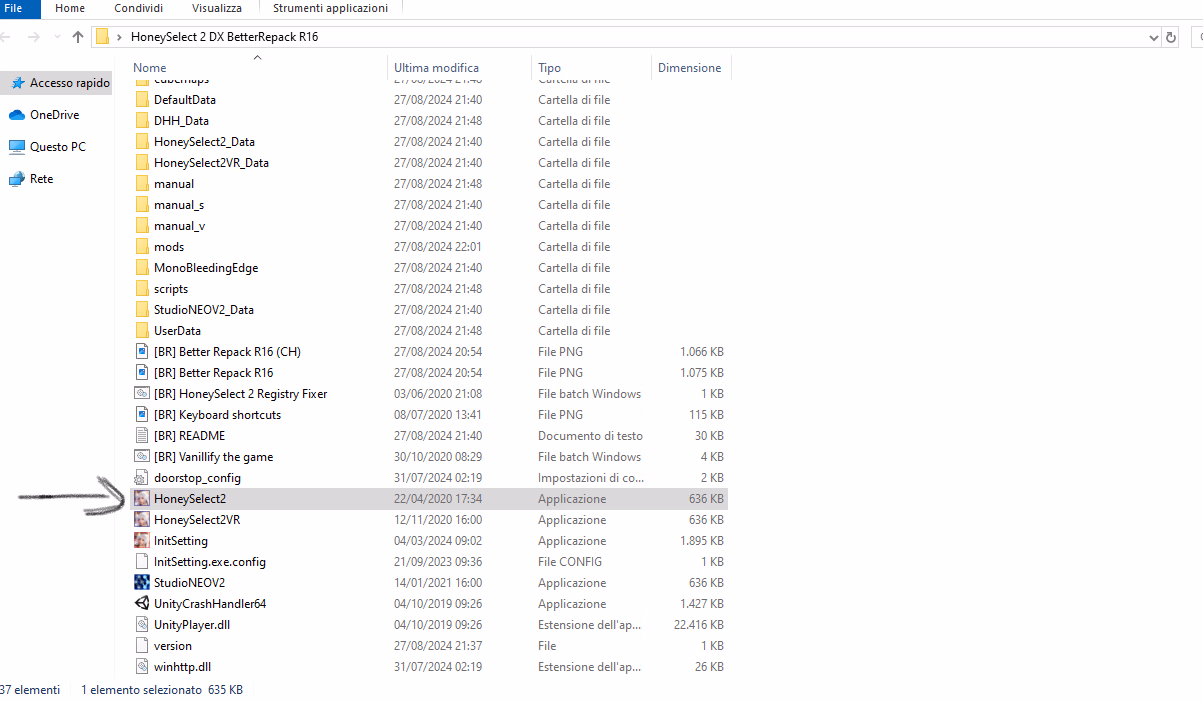
Task: Select the StudioNEOV2 application icon
Action: 142,582
